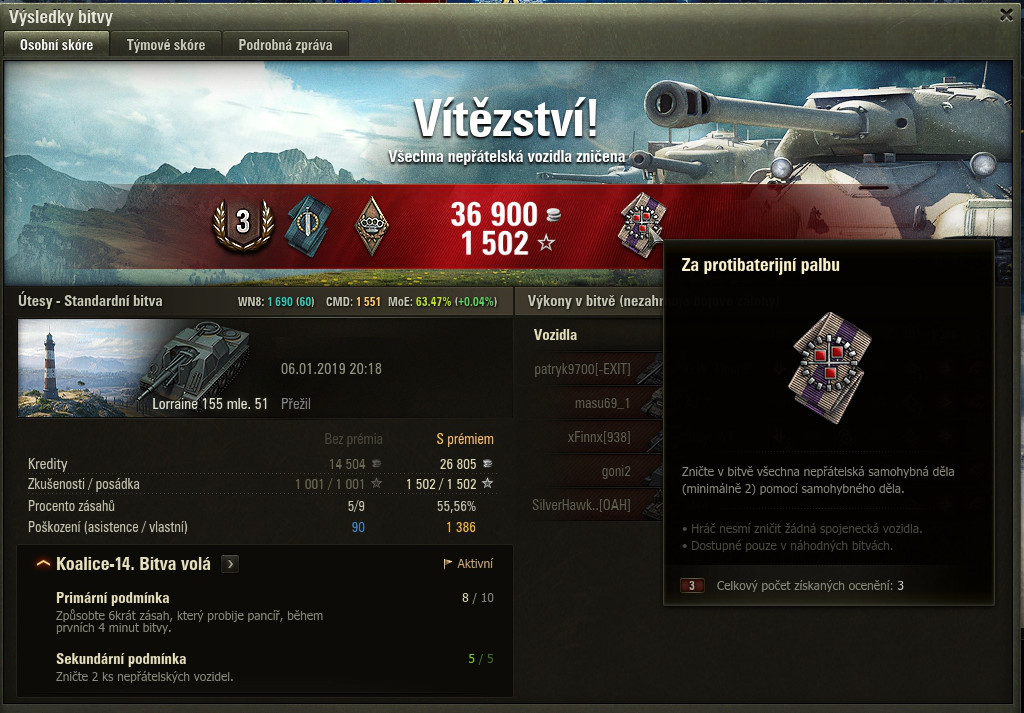Collapse the Koalice-14 mission section
The image size is (1024, 713).
point(43,563)
